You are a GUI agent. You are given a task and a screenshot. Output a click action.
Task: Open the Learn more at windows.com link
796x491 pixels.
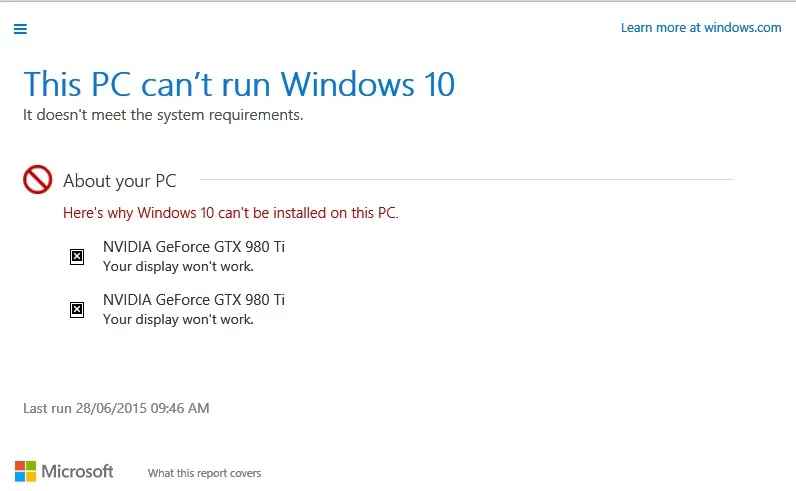[701, 27]
